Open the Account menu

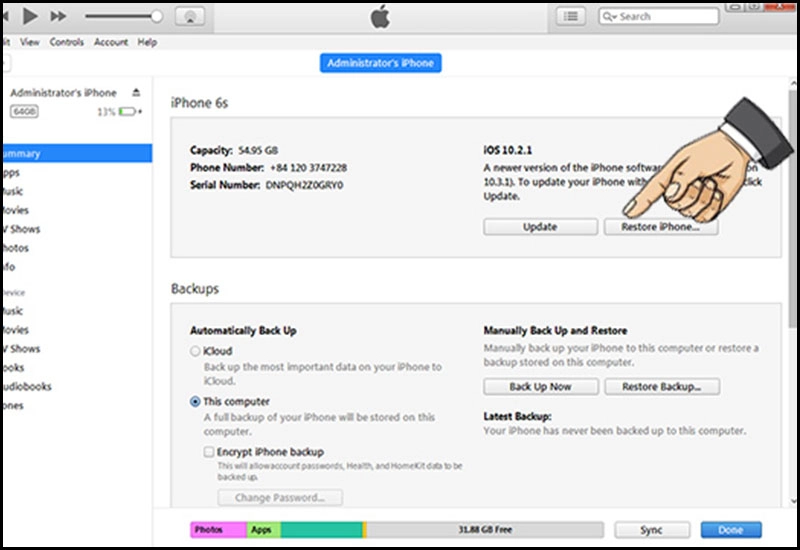[x=111, y=42]
